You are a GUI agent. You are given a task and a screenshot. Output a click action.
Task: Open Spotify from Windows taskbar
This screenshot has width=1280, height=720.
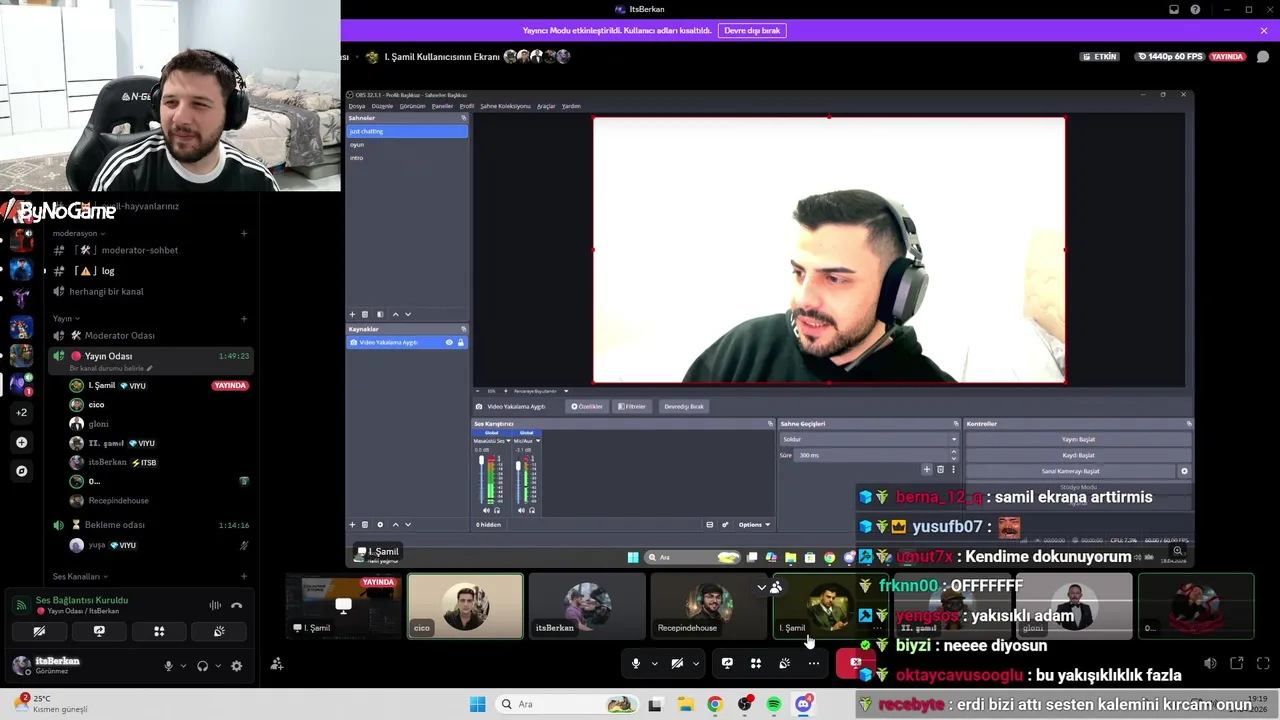(774, 705)
